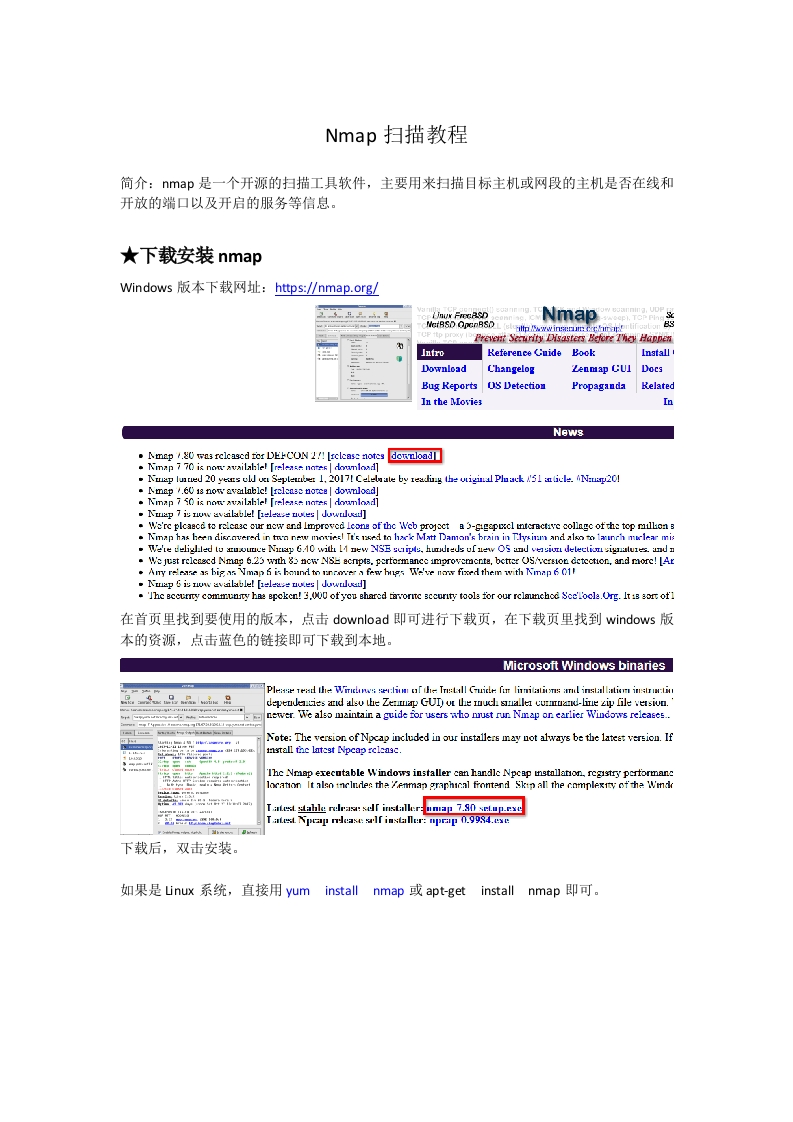Open the Changelog link
Image resolution: width=793 pixels, height=1122 pixels.
click(x=510, y=369)
